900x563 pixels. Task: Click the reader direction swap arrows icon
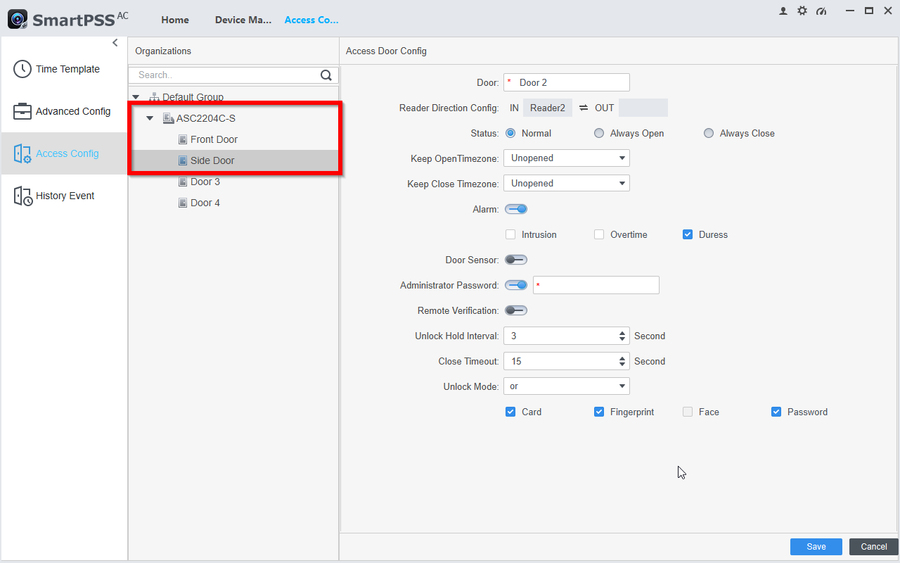[583, 108]
